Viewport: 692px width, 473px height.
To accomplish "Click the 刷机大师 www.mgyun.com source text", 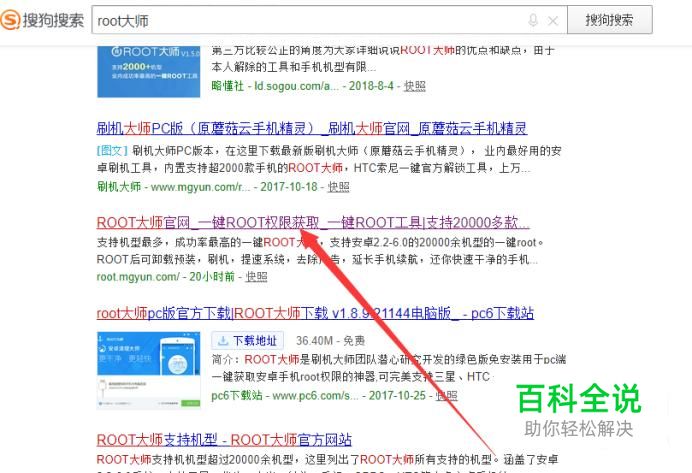I will pos(173,187).
